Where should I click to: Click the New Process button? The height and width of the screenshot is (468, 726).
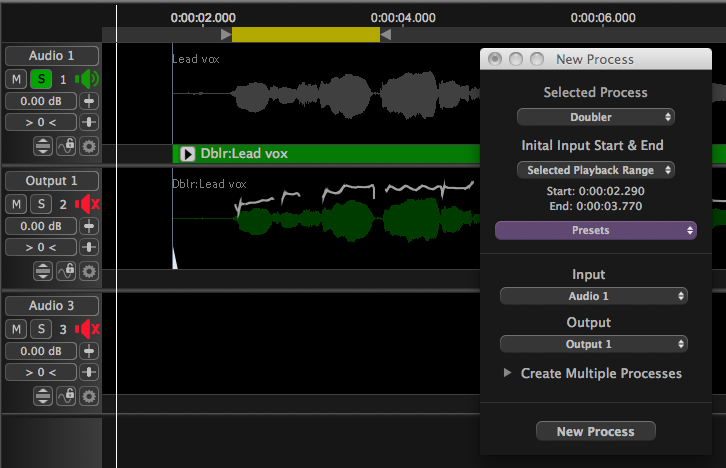pos(595,431)
